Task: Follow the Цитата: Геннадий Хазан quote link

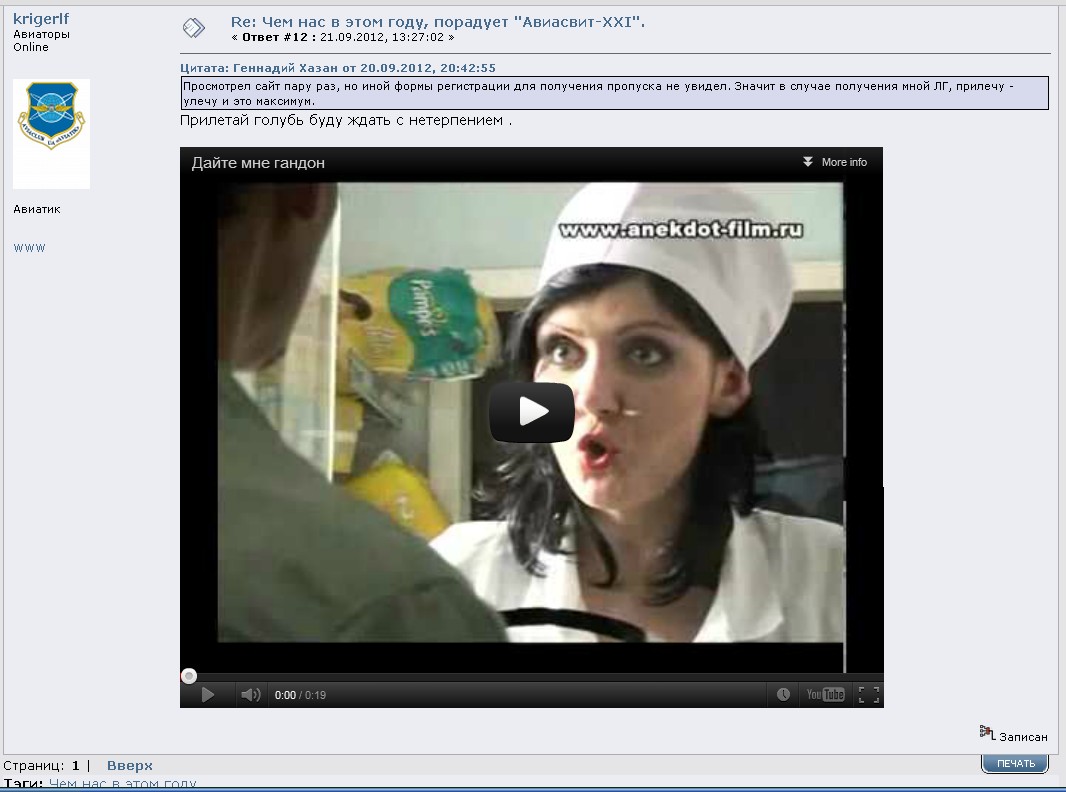Action: 338,68
